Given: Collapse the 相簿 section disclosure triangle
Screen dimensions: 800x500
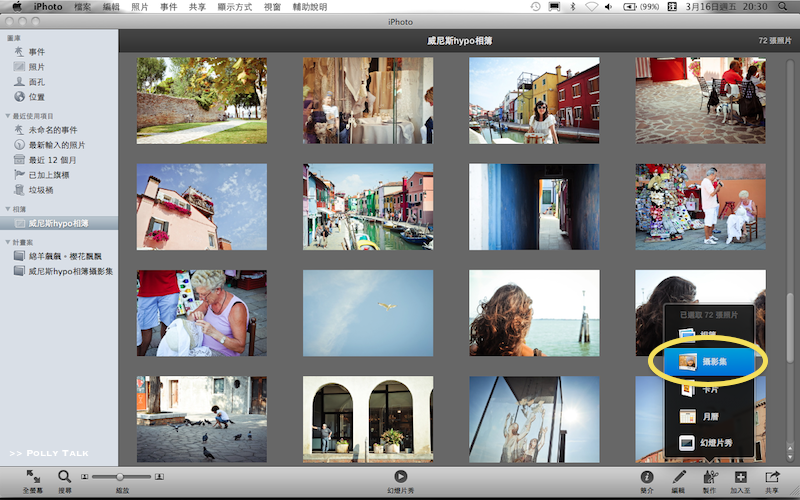Looking at the screenshot, I should [x=7, y=209].
